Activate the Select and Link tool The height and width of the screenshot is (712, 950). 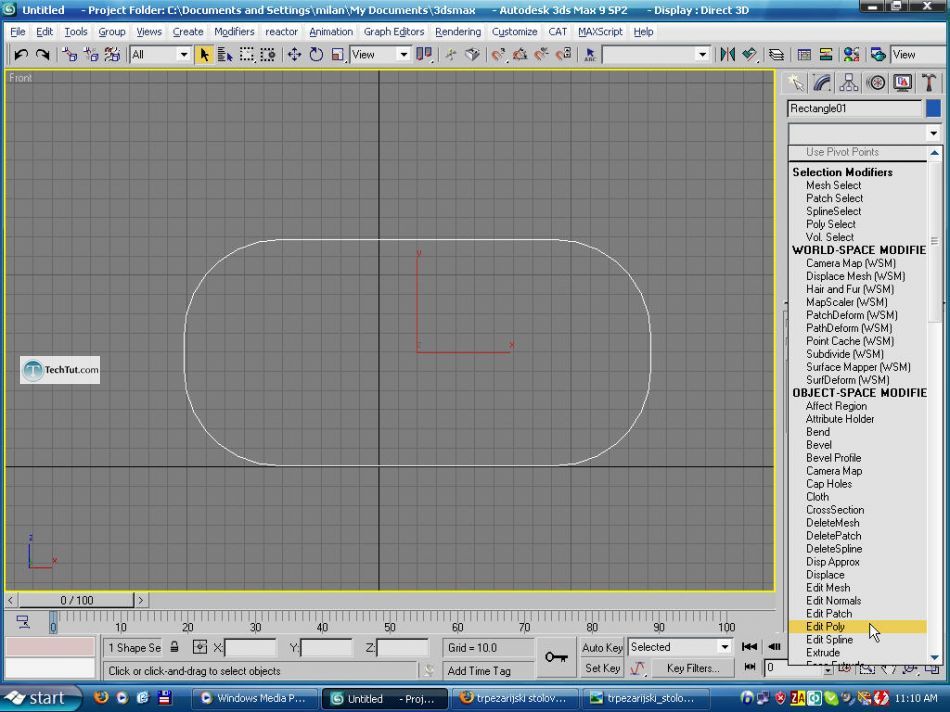[x=70, y=55]
